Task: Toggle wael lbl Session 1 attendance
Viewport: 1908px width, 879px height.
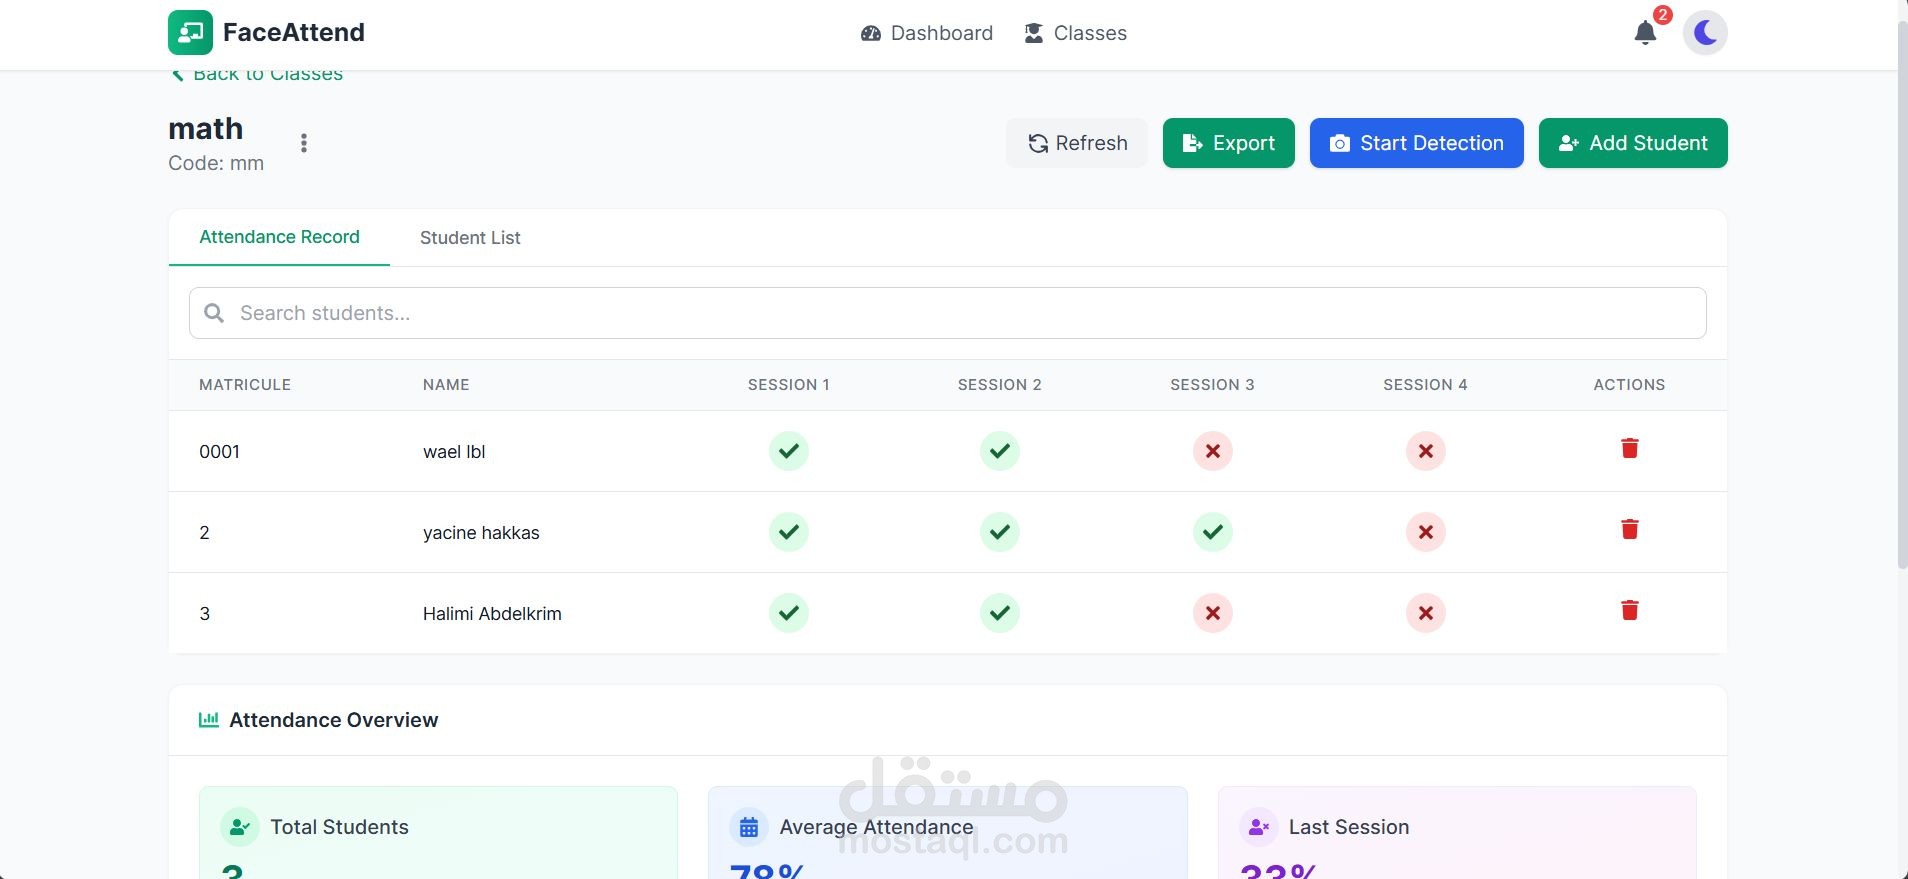Action: point(788,451)
